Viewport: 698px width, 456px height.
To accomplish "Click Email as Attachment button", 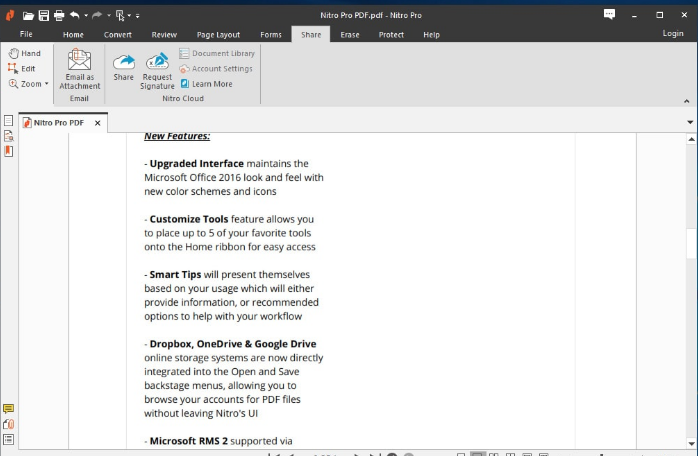I will pos(79,69).
